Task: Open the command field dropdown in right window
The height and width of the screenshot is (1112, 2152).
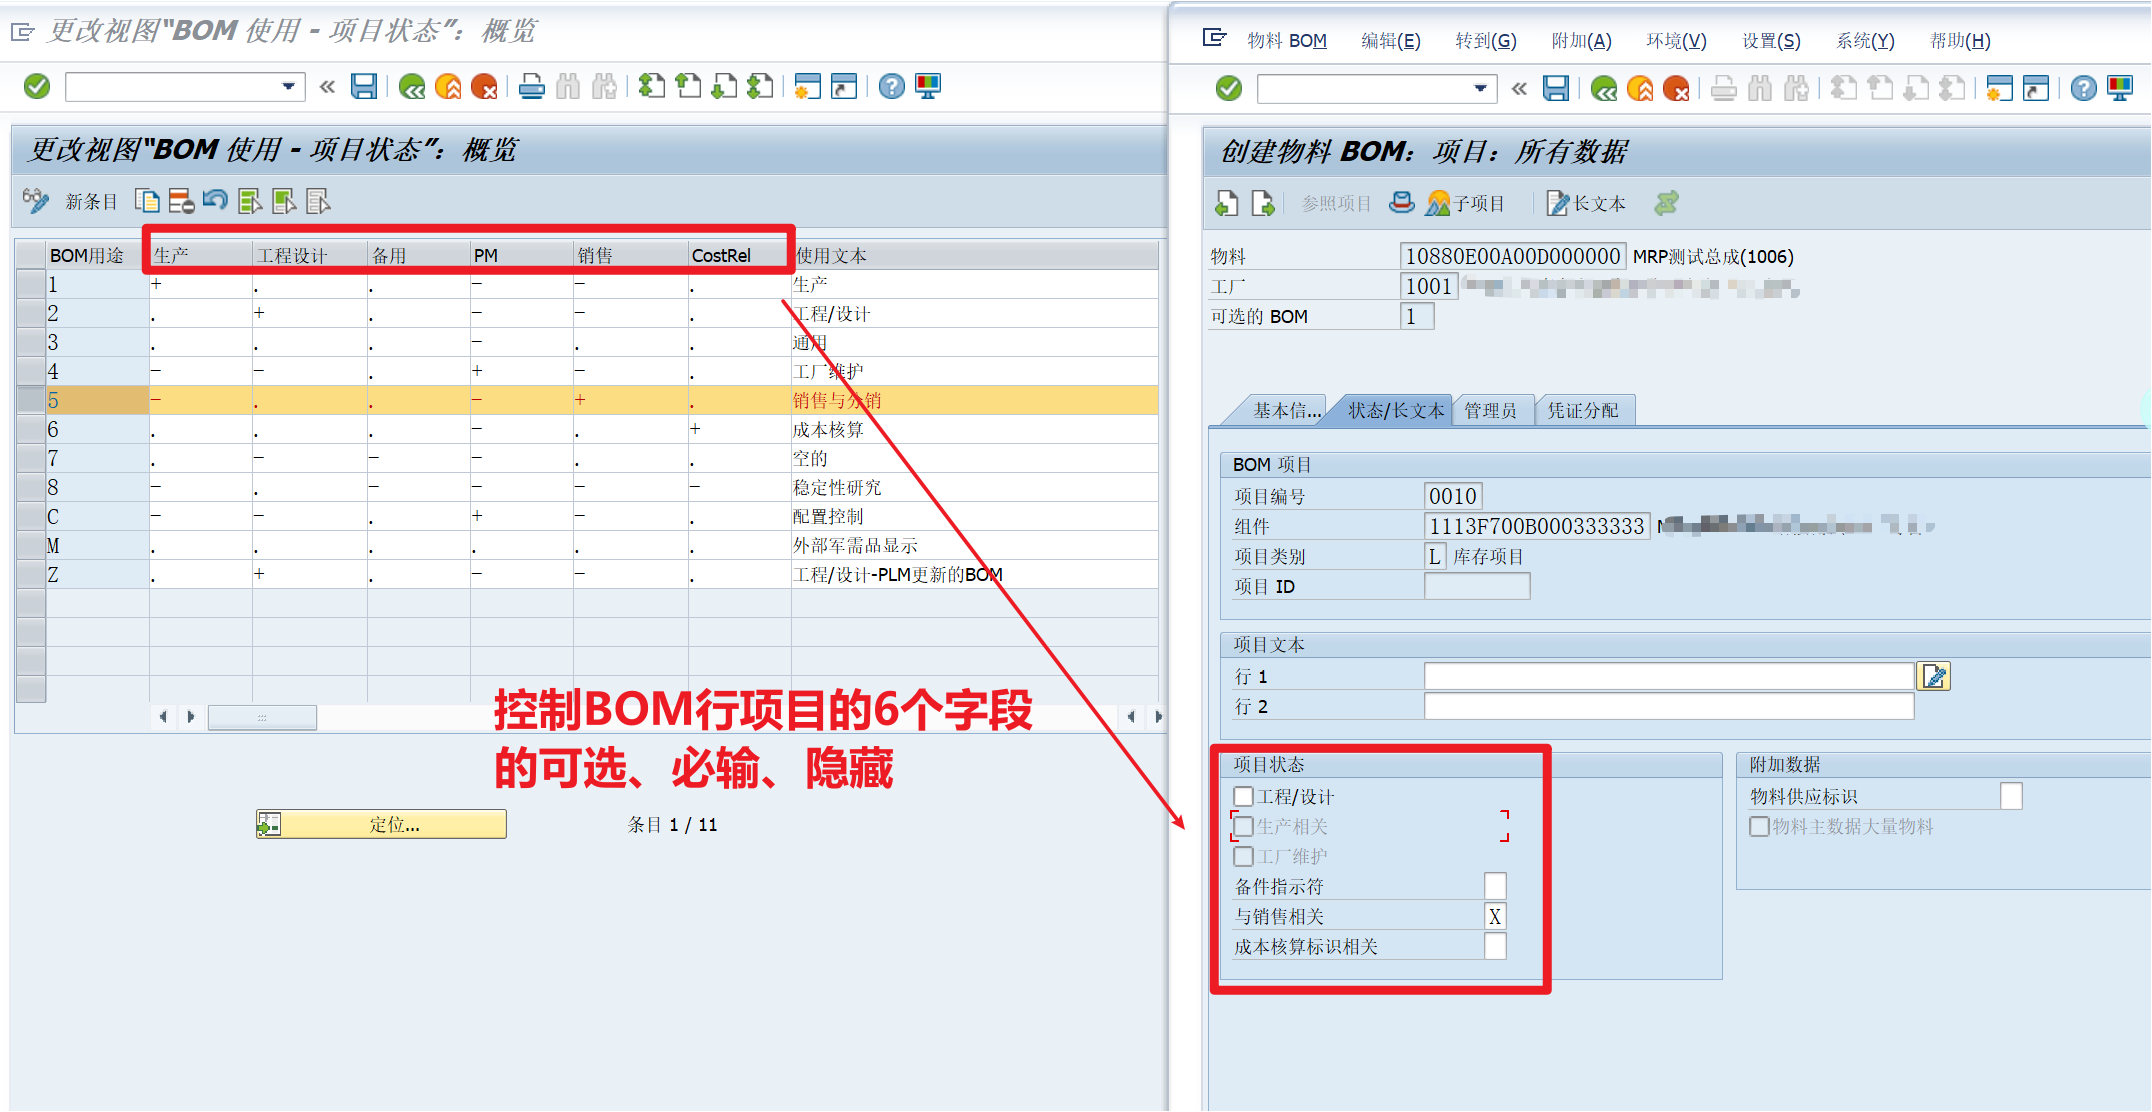Action: pos(1478,88)
